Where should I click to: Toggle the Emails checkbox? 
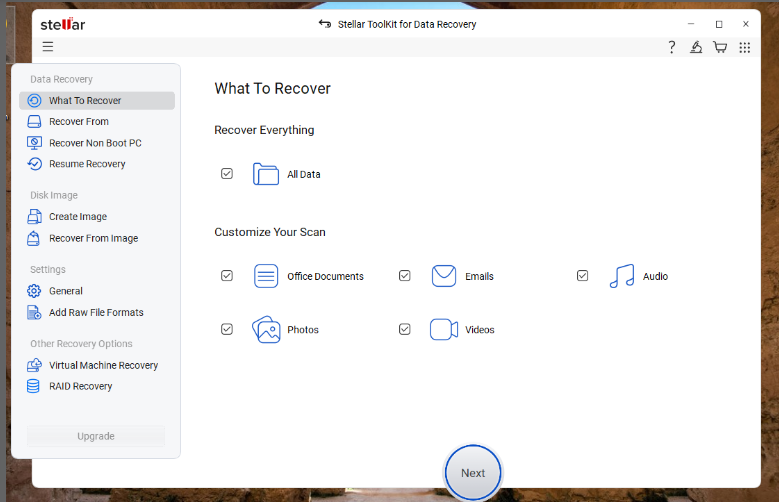405,275
